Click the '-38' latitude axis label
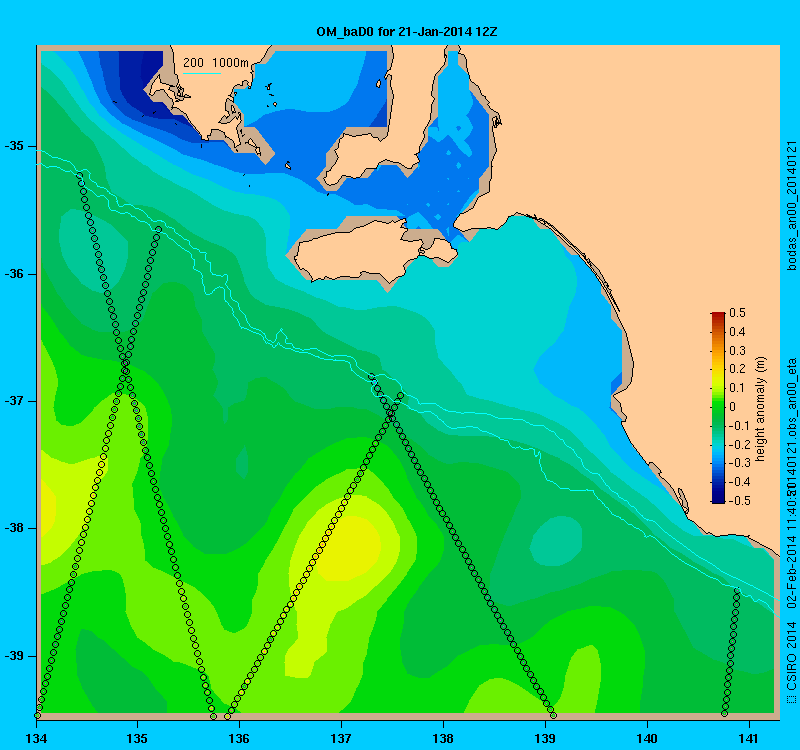 (x=13, y=529)
